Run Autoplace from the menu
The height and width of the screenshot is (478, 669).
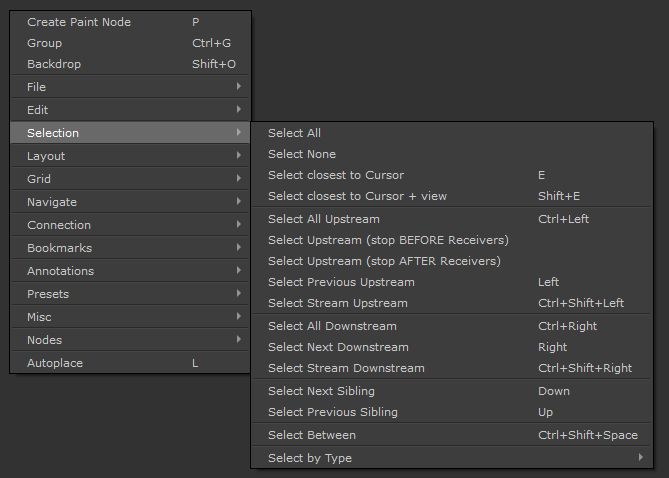tap(55, 363)
